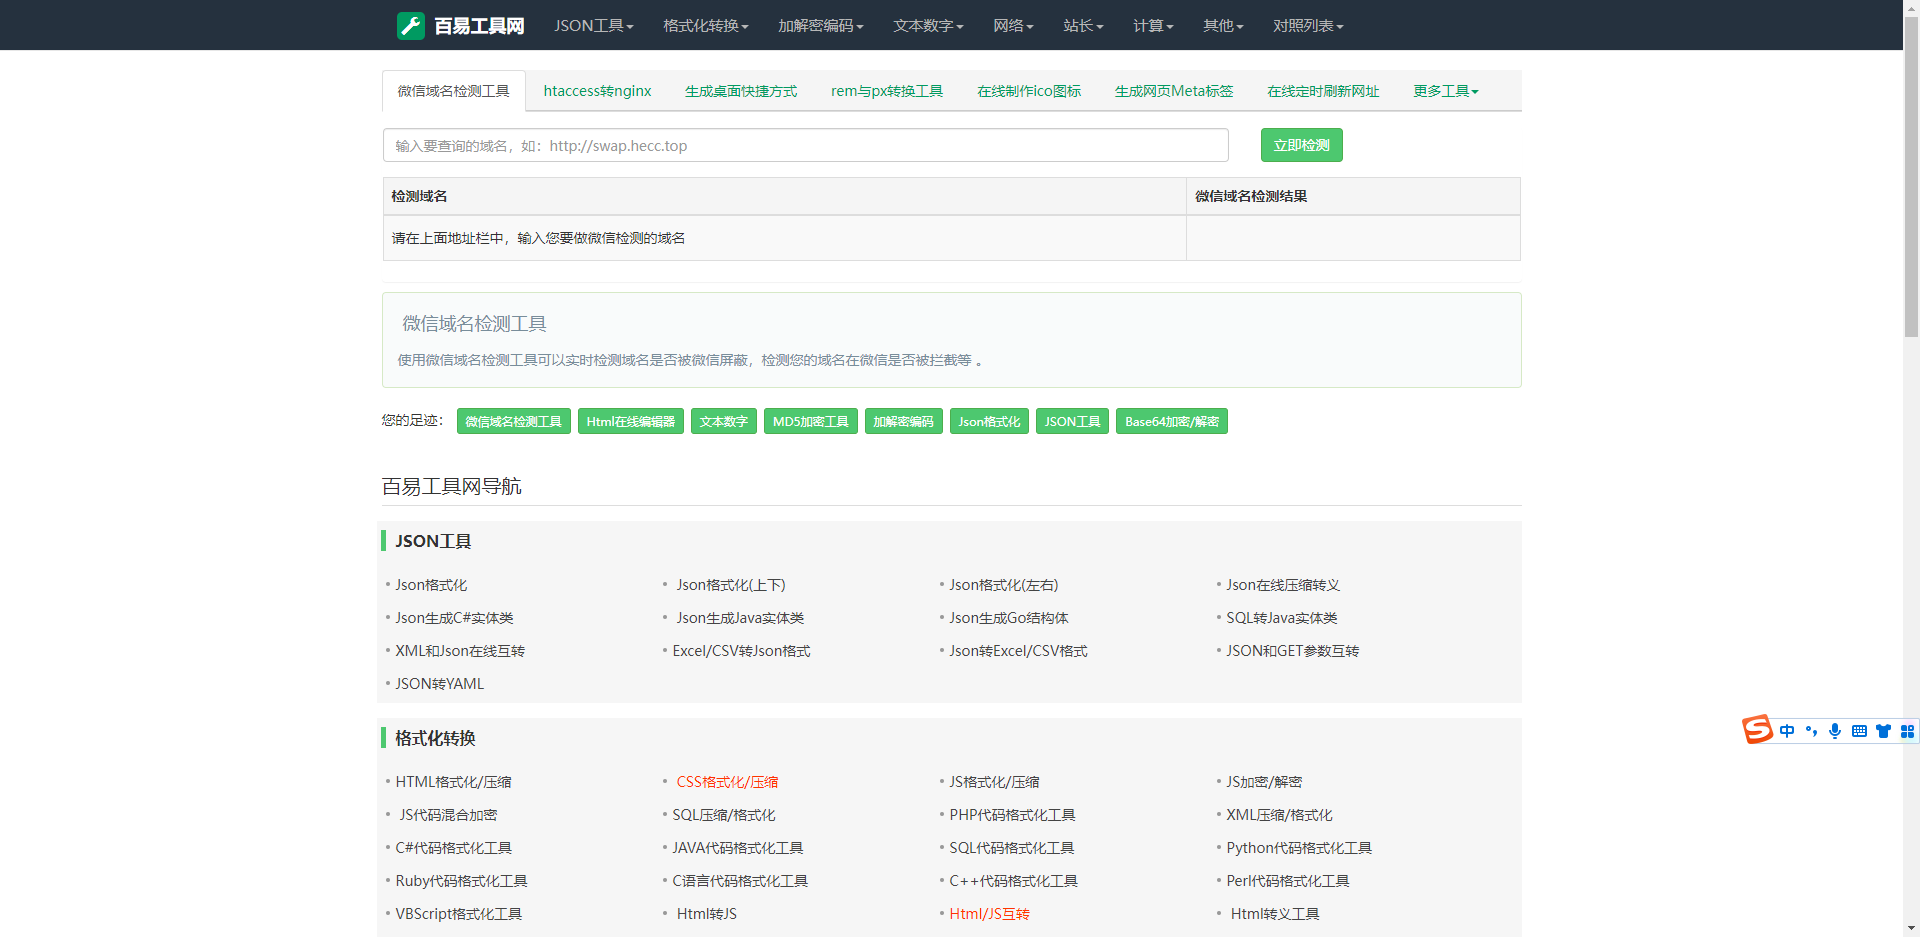Open the Json生成Java实体类 link
The width and height of the screenshot is (1920, 937).
[x=740, y=618]
